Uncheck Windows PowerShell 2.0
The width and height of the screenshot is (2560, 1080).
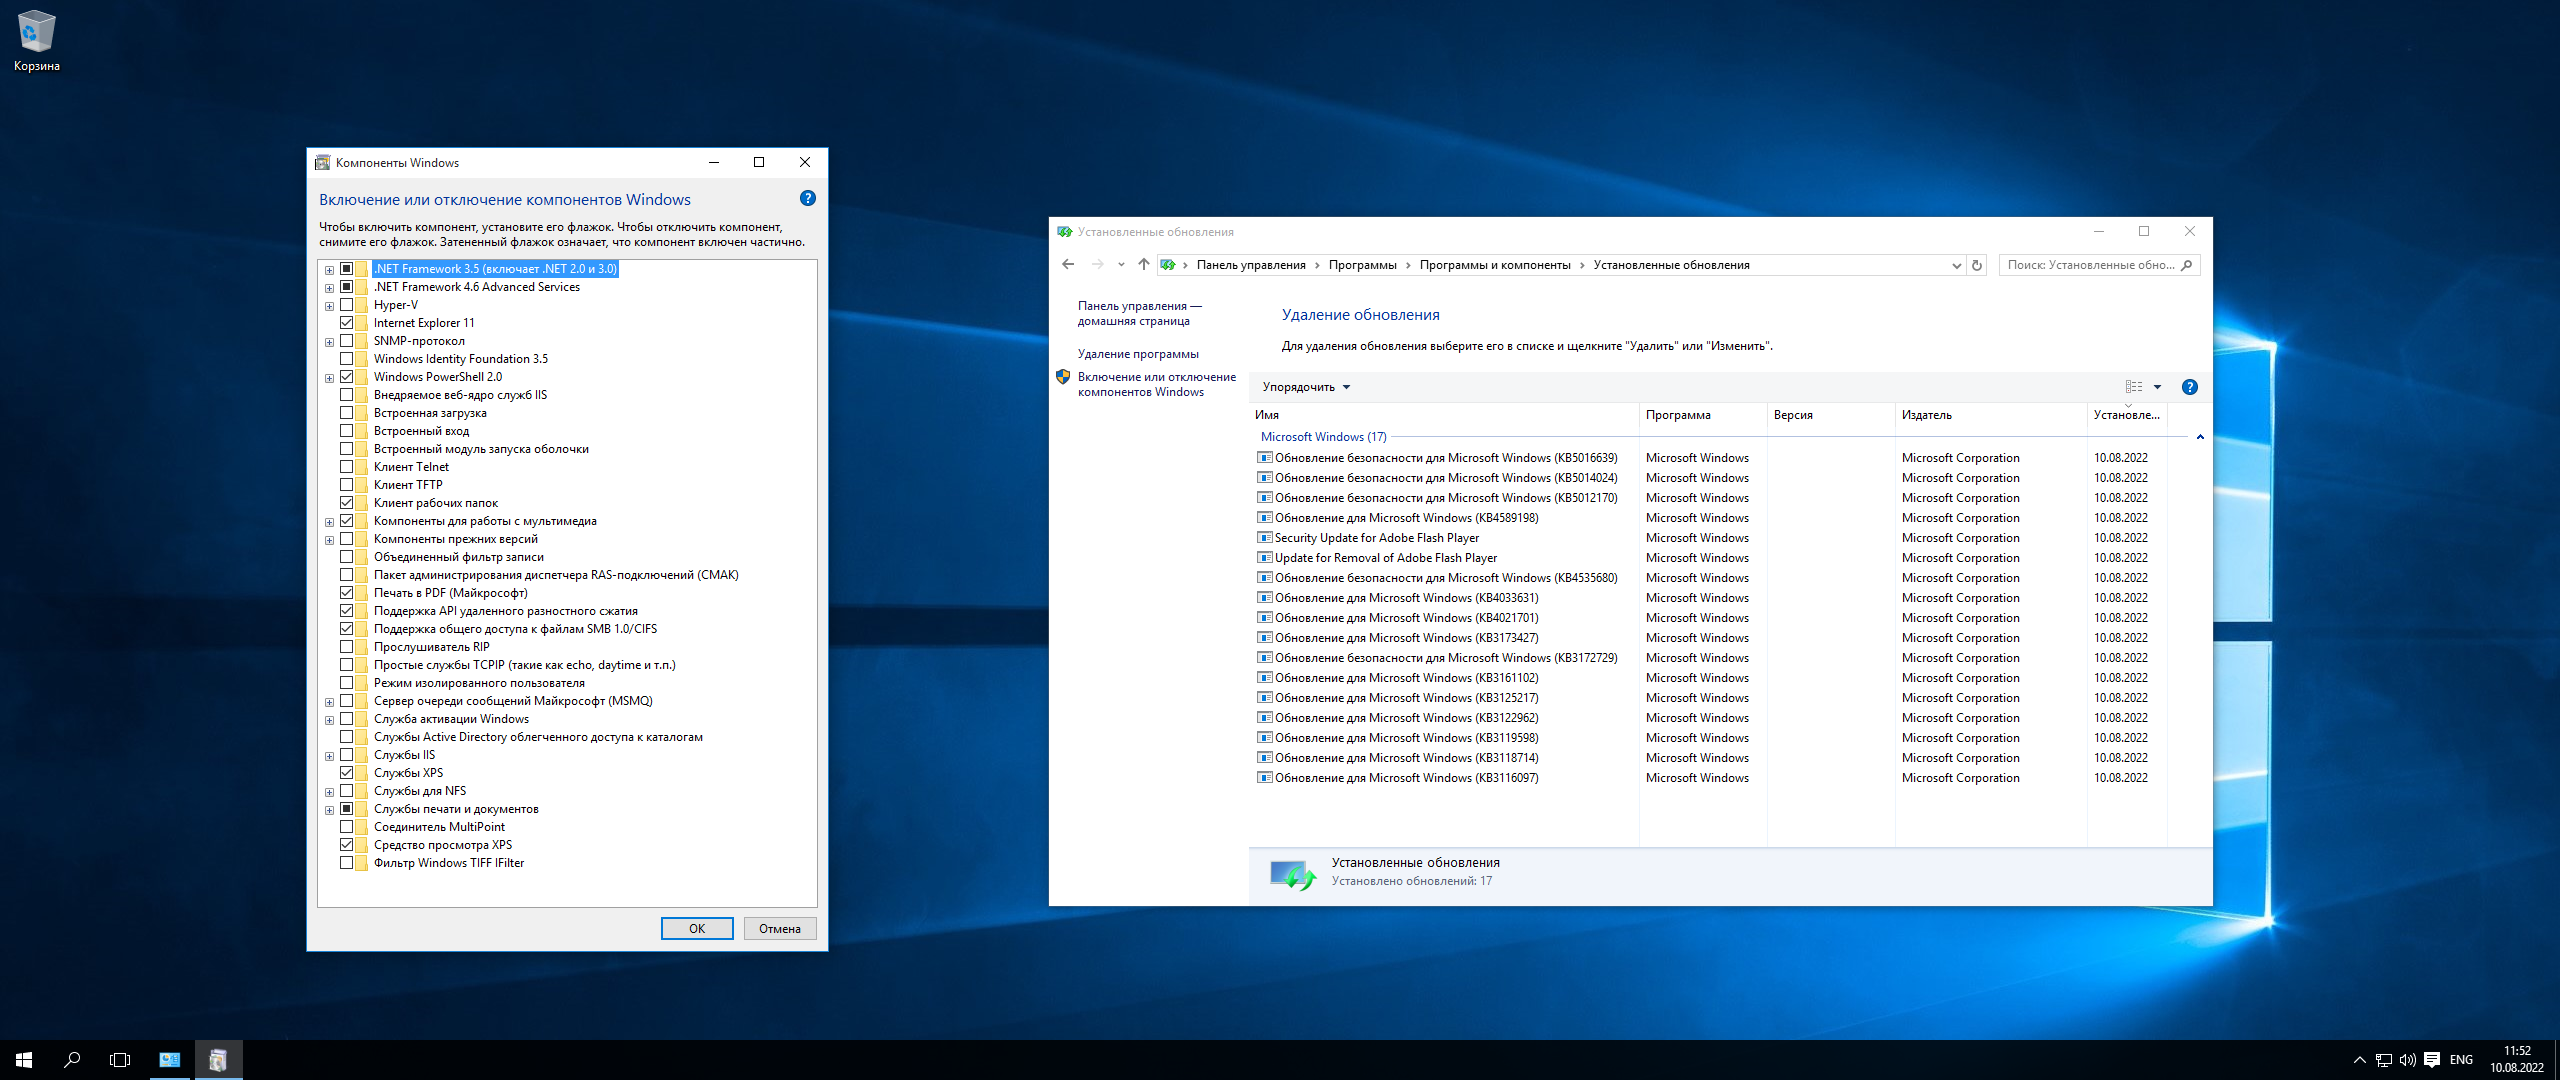coord(347,377)
